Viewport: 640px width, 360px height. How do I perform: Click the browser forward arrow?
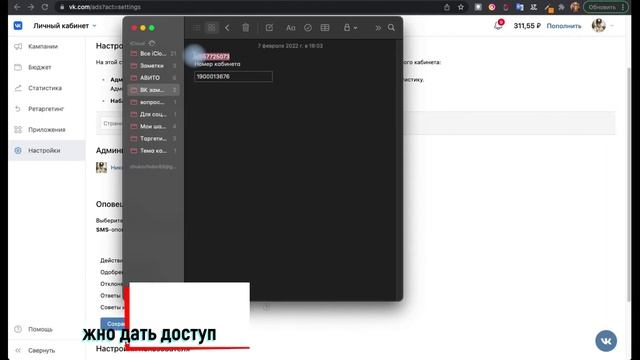tap(31, 7)
